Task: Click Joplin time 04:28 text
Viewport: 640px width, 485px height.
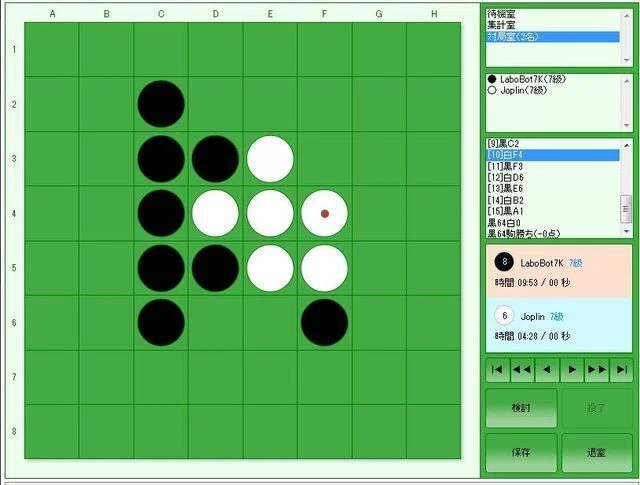Action: tap(532, 336)
